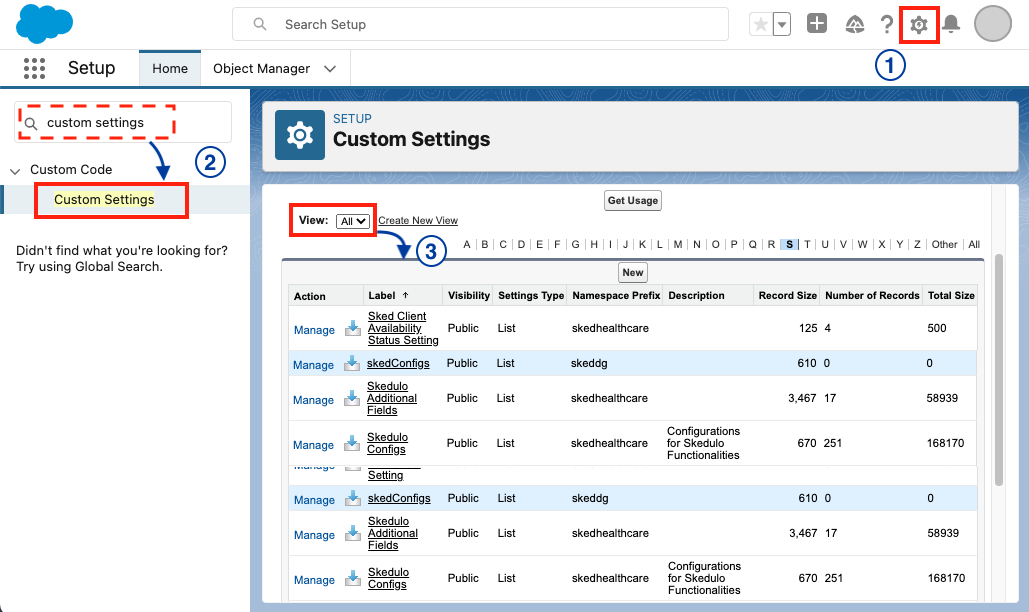Click the list vertical scrollbar
Image resolution: width=1029 pixels, height=612 pixels.
[999, 369]
